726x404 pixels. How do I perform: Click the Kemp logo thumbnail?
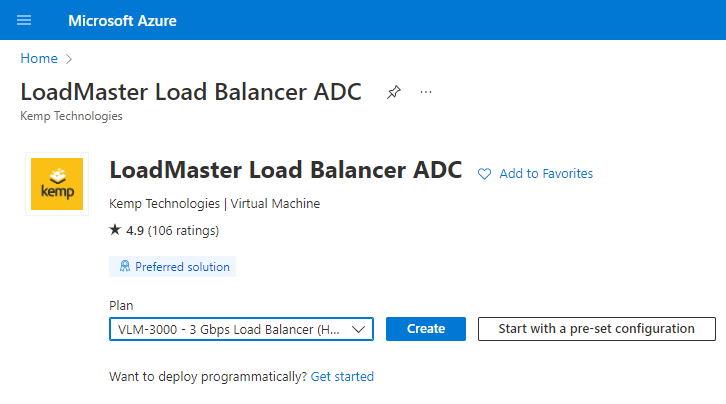click(x=57, y=184)
